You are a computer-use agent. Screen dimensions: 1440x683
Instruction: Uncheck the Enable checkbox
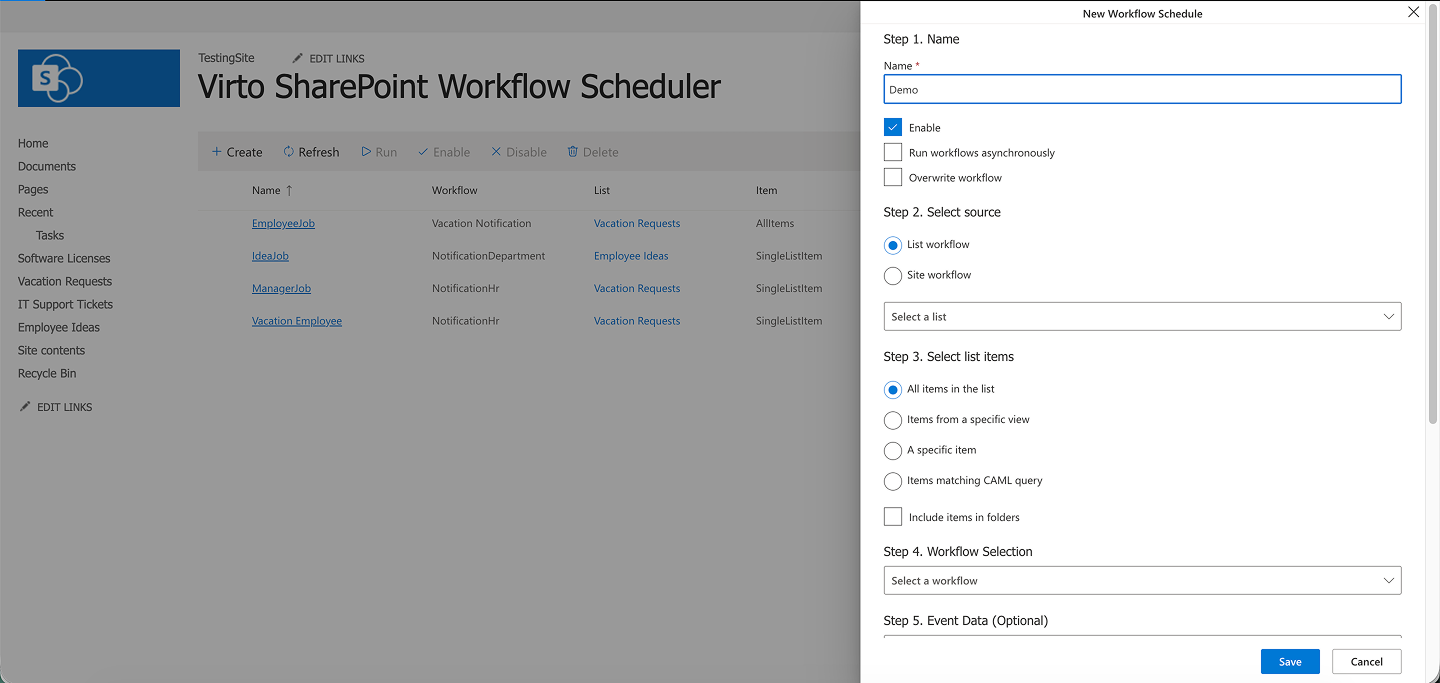[x=893, y=128]
